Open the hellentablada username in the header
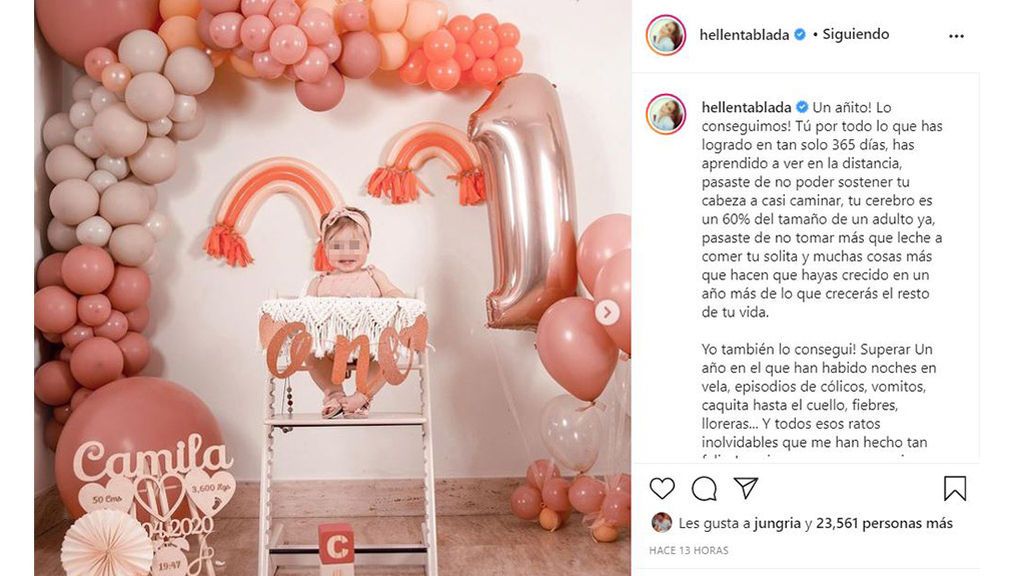 [x=744, y=35]
